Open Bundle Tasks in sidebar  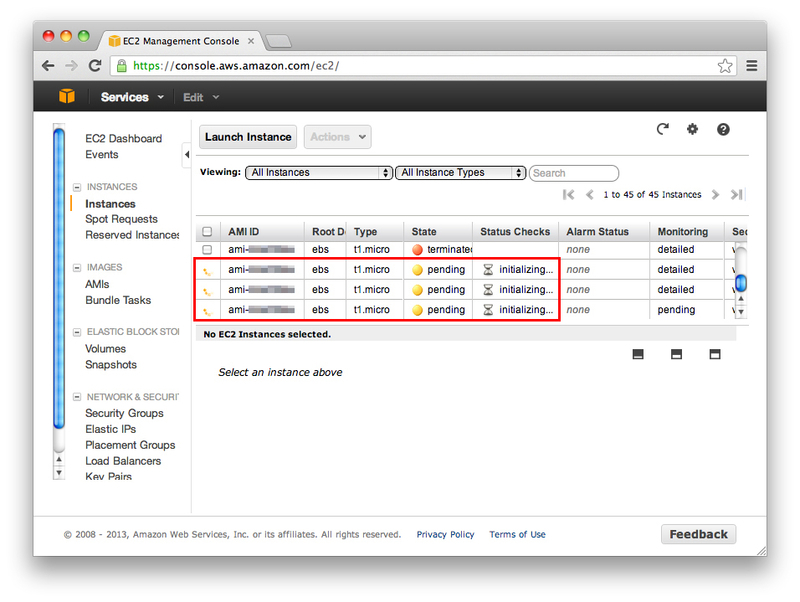118,300
